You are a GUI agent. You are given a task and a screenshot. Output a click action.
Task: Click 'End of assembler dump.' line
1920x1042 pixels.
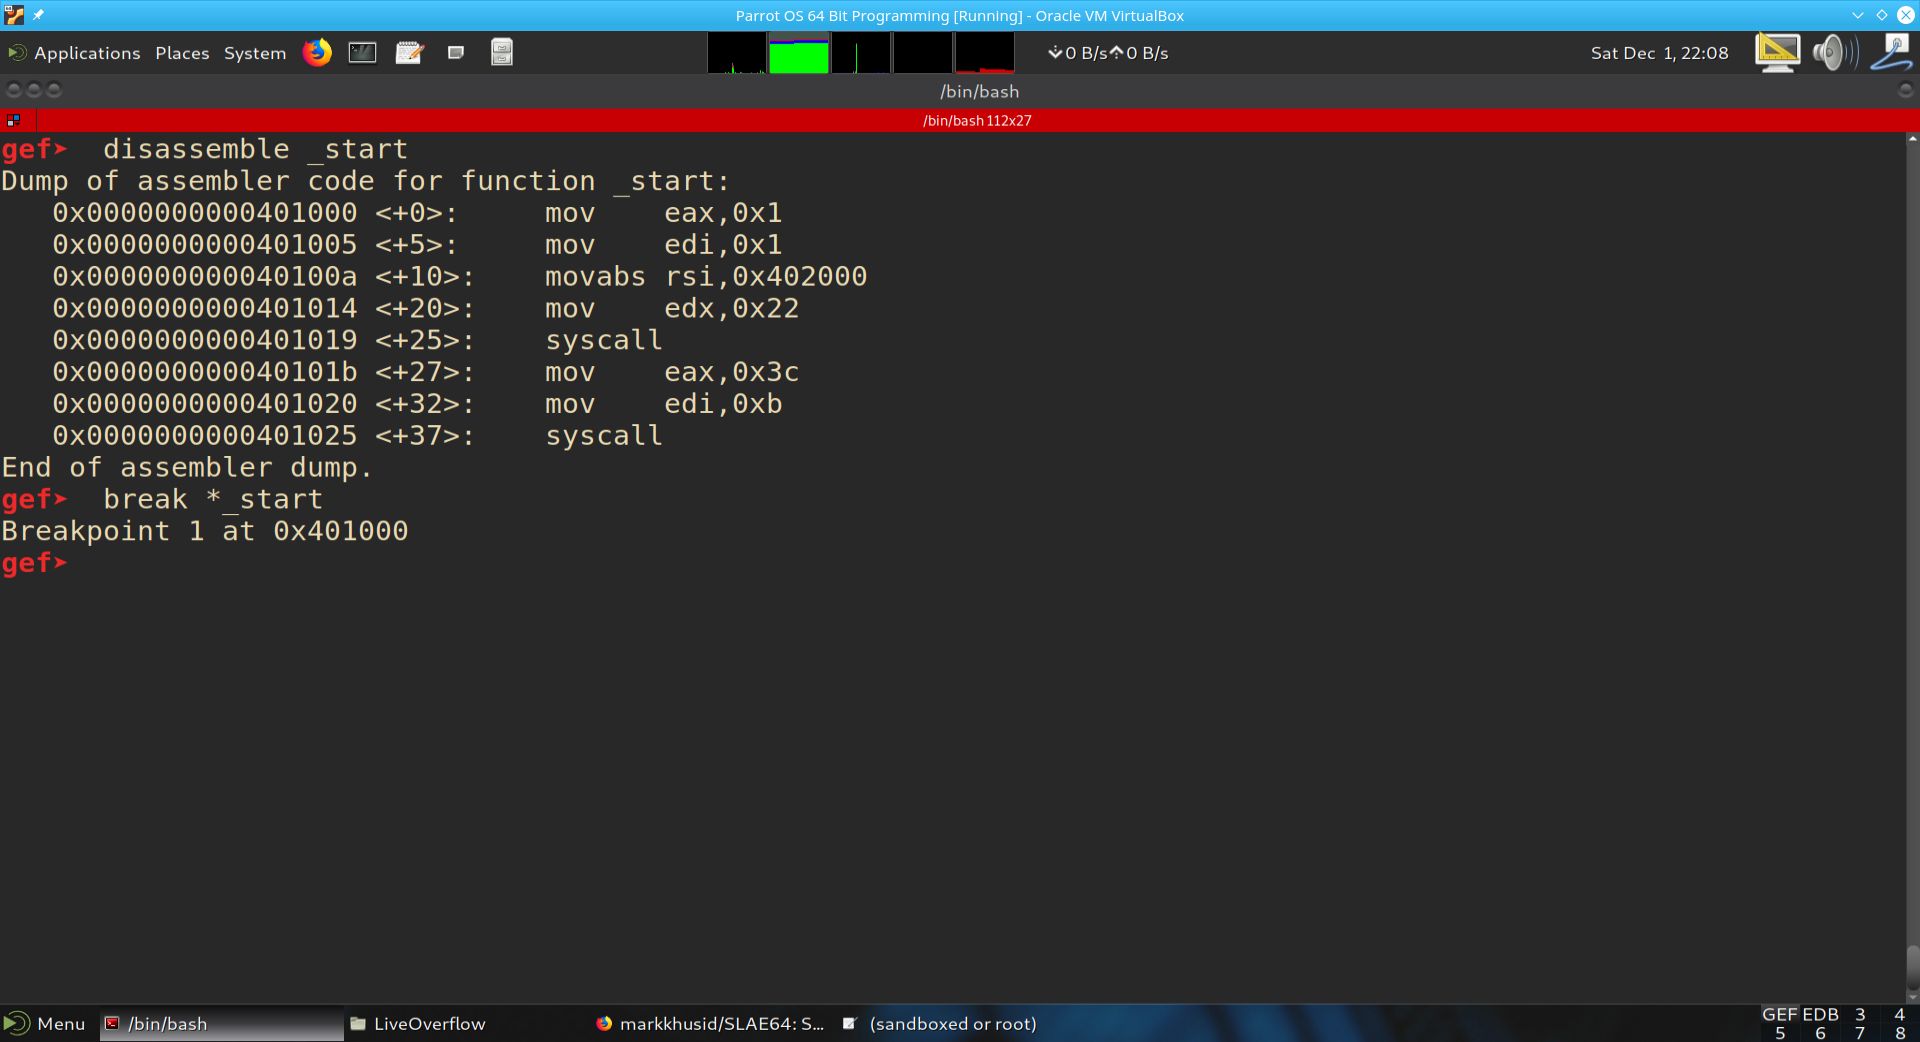pos(187,467)
